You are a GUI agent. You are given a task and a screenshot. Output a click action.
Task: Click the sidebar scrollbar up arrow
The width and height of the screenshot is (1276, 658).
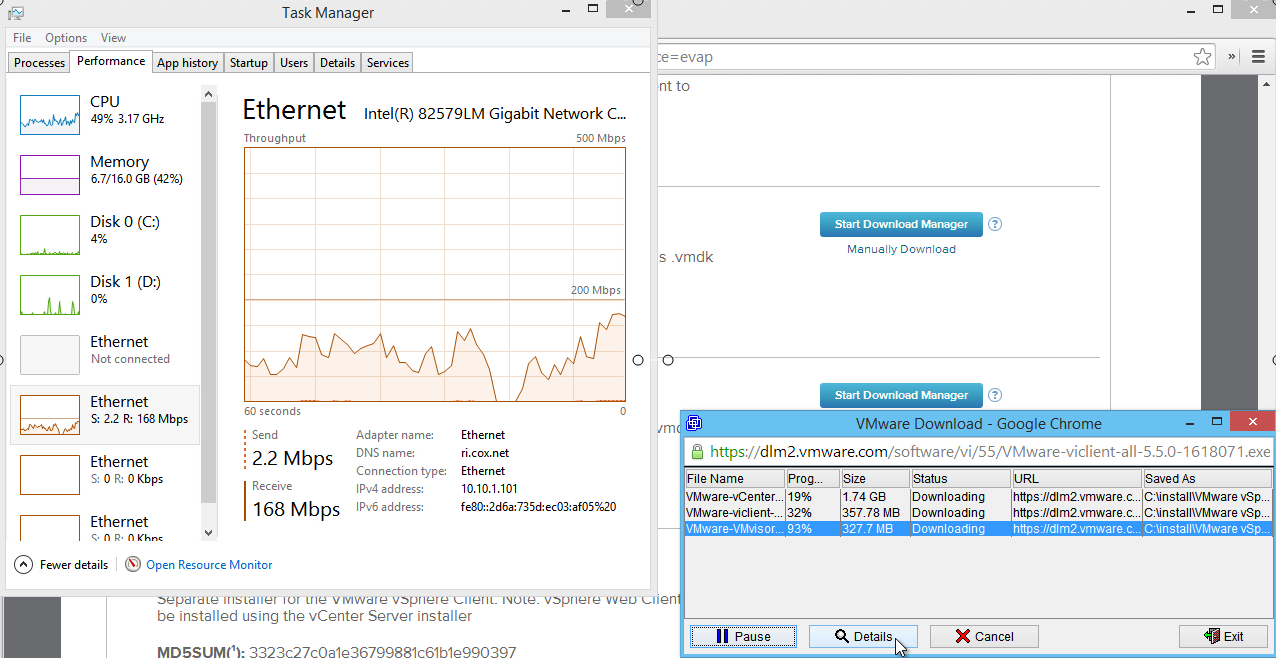pos(209,94)
